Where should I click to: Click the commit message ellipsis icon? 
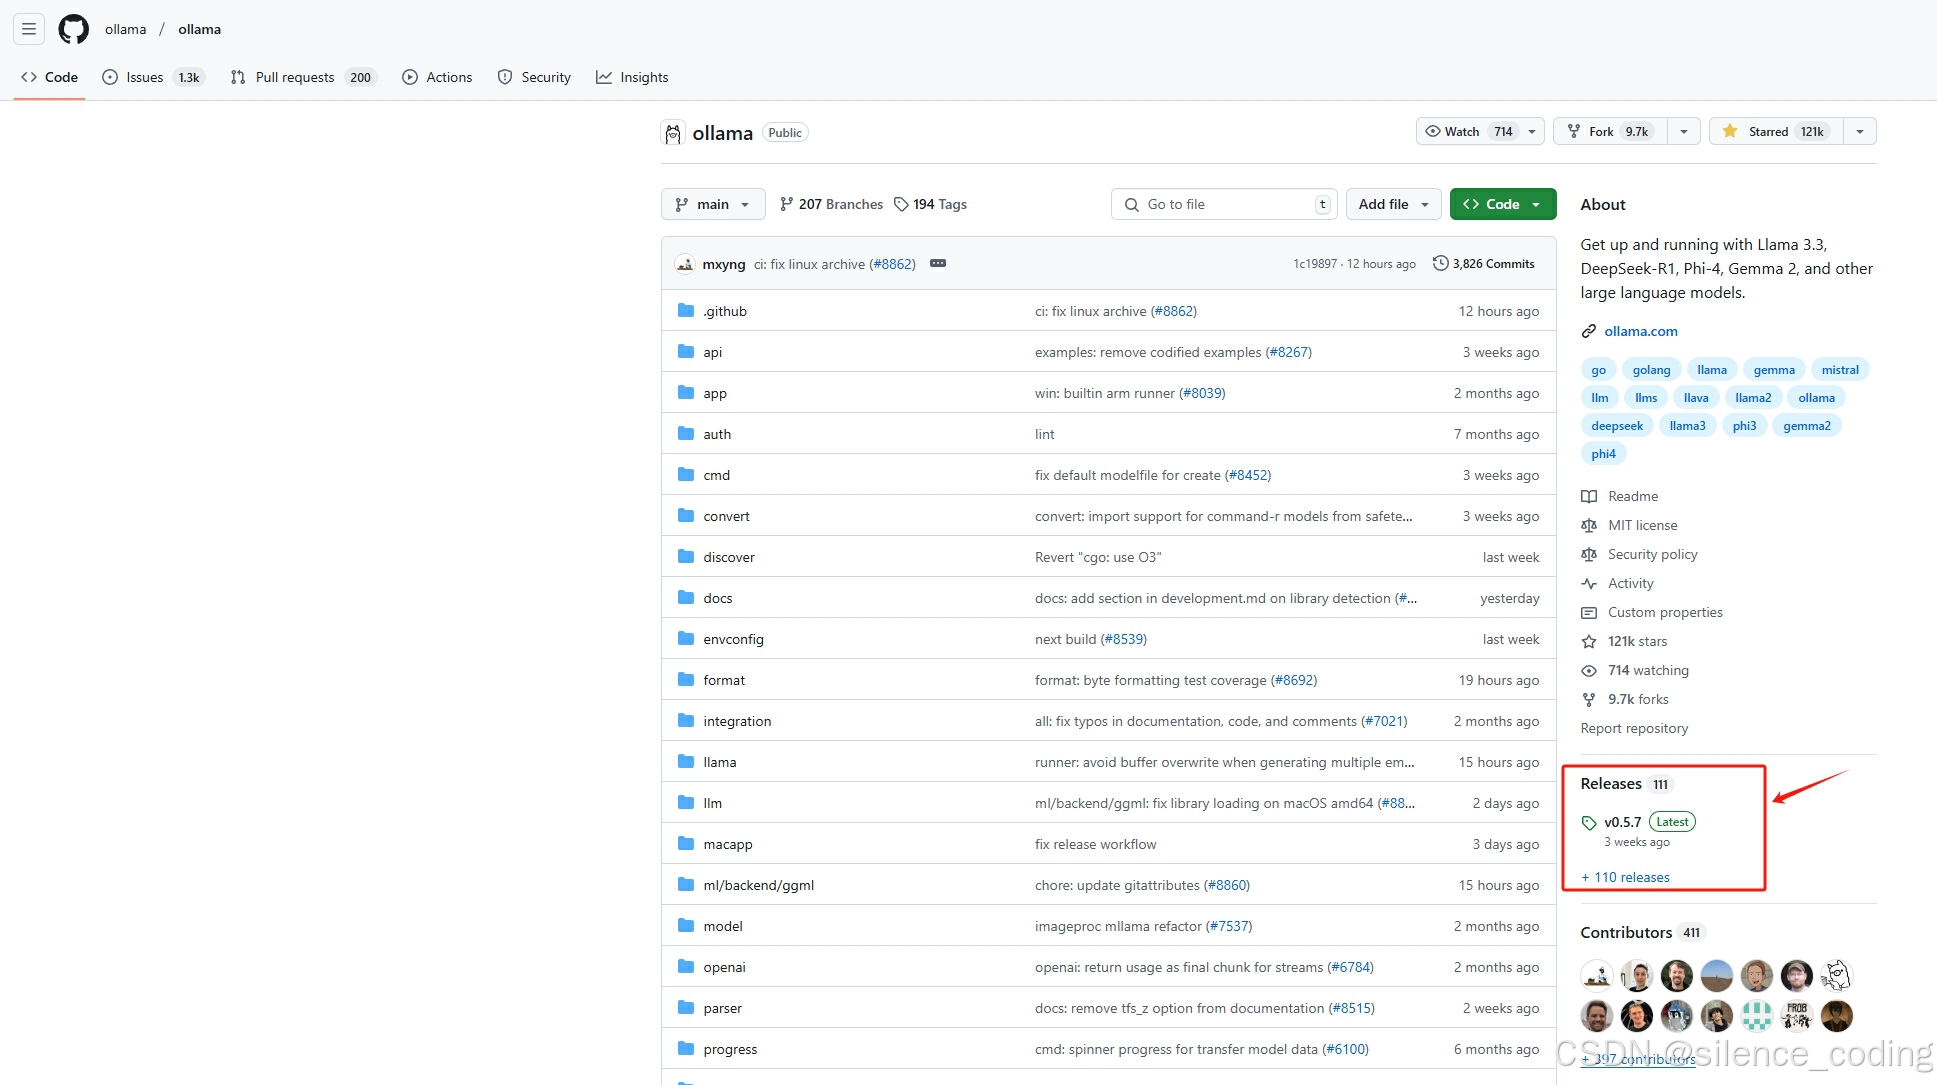pos(937,264)
